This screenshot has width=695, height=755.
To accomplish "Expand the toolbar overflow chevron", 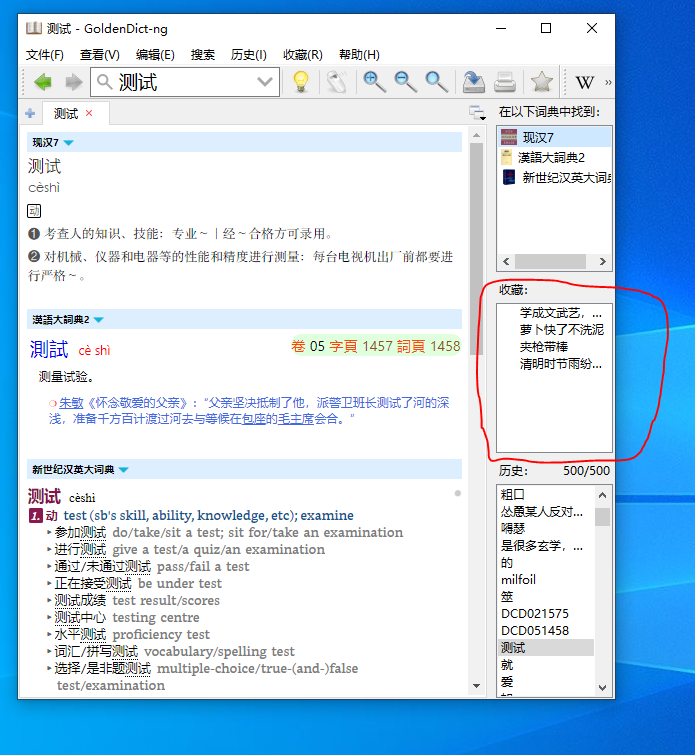I will [x=608, y=82].
